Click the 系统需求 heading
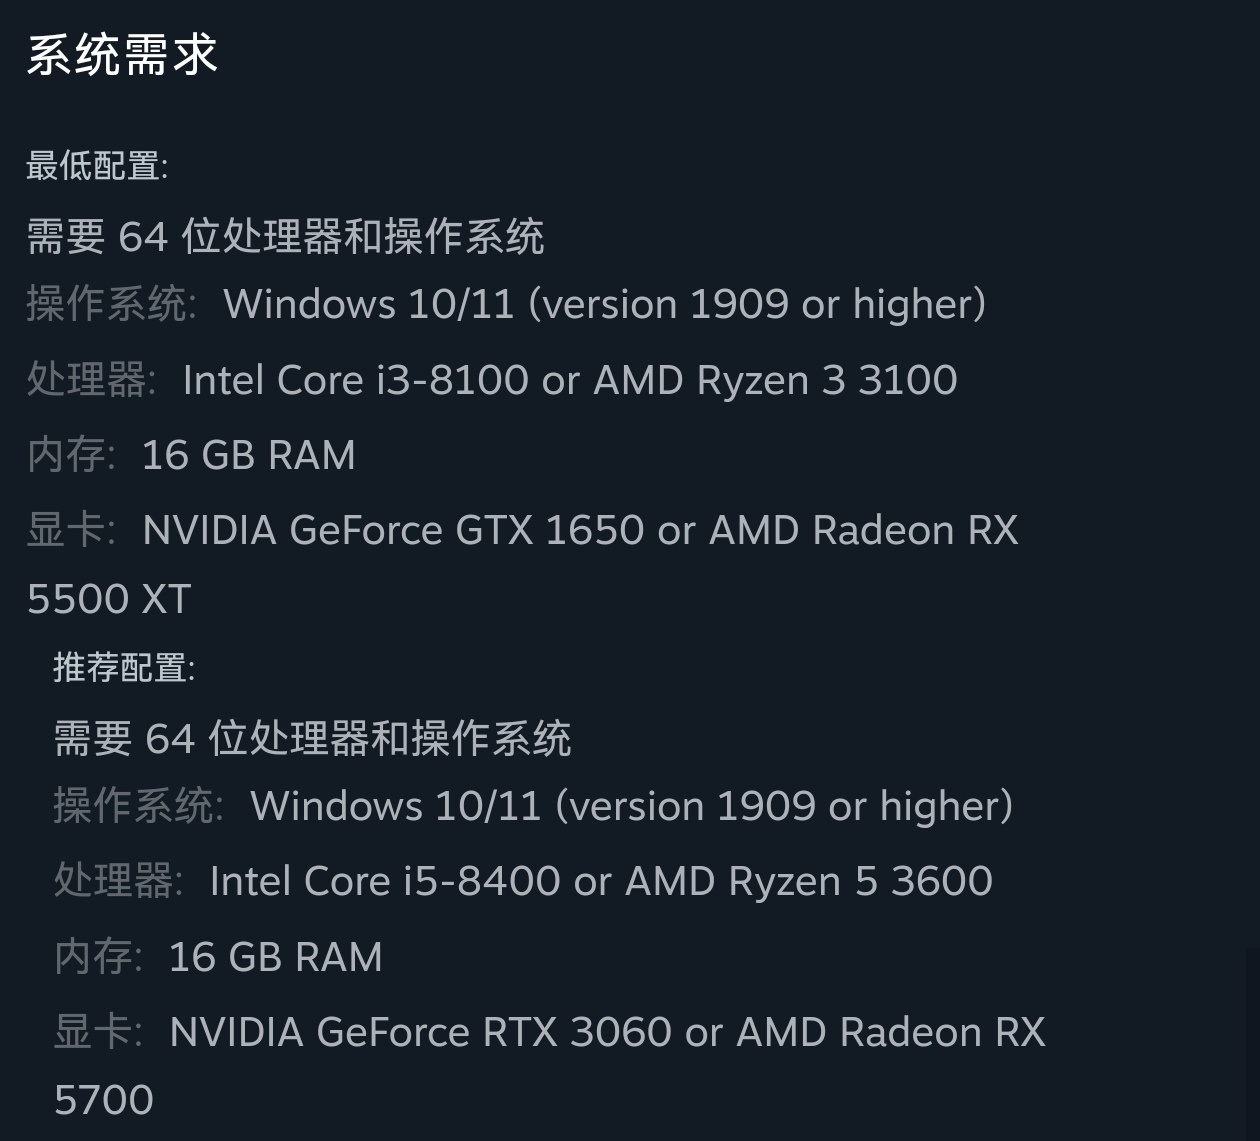The image size is (1260, 1141). [x=122, y=55]
